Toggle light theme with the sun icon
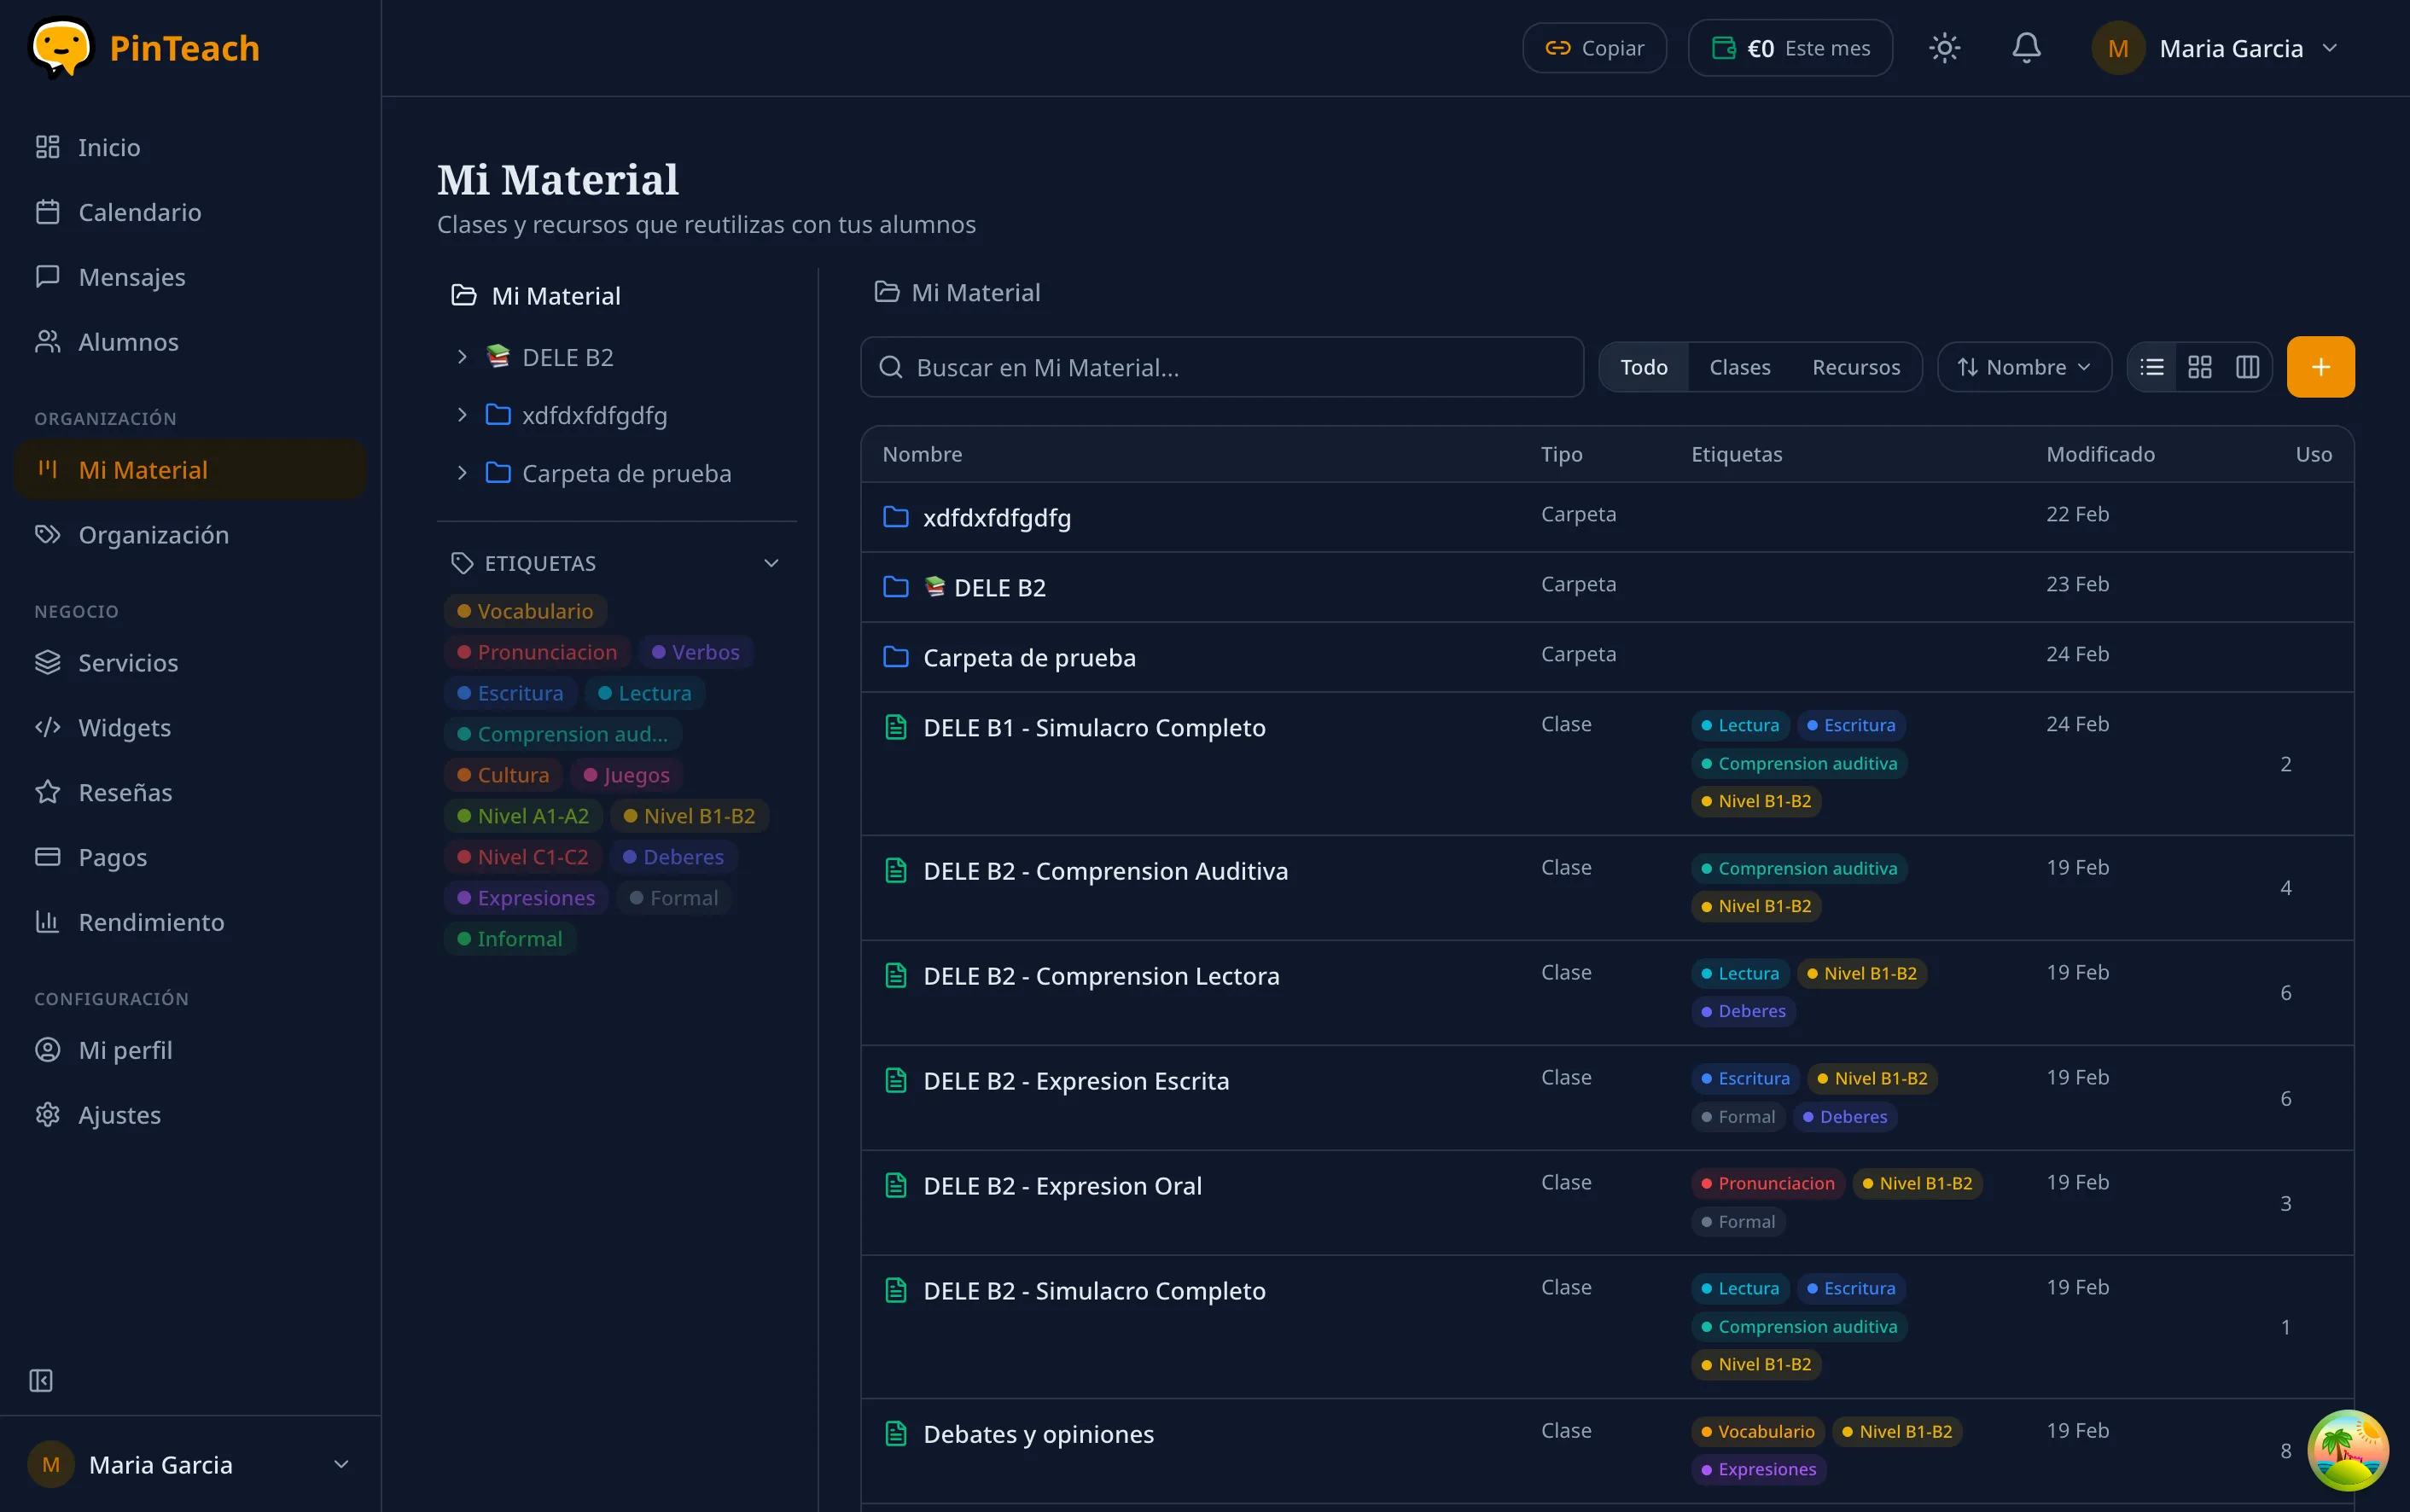The image size is (2410, 1512). [x=1943, y=47]
